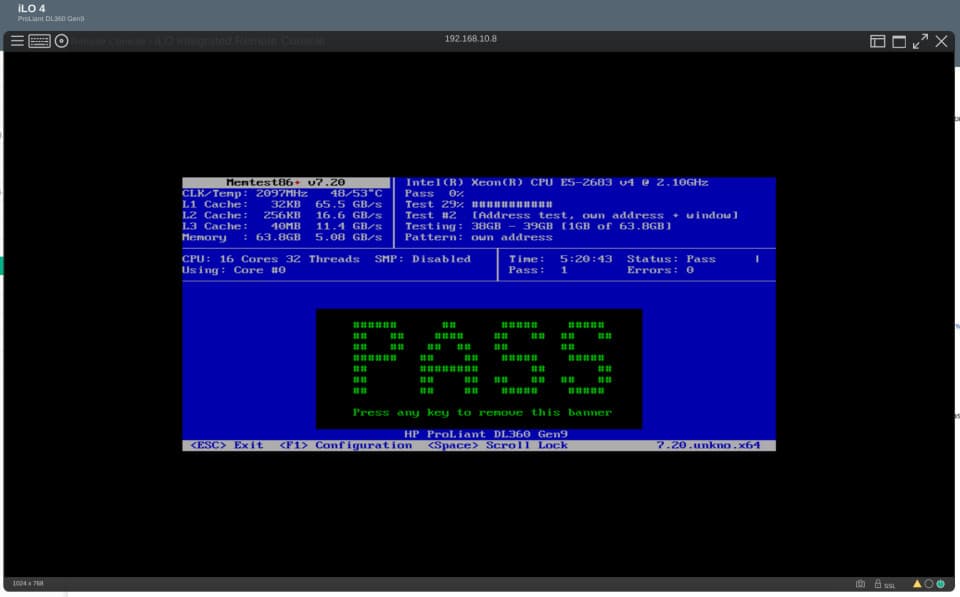Screen dimensions: 960x597
Task: Click the <F1> Configuration option
Action: (x=345, y=445)
